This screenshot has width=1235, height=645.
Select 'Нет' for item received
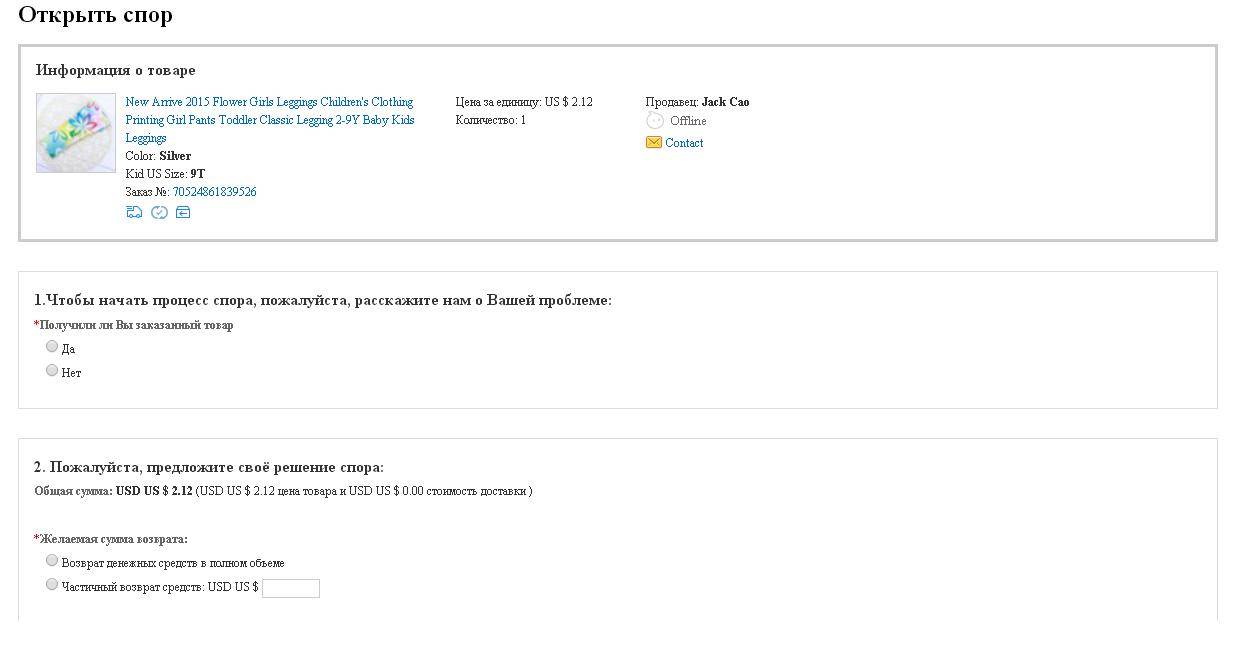[52, 370]
